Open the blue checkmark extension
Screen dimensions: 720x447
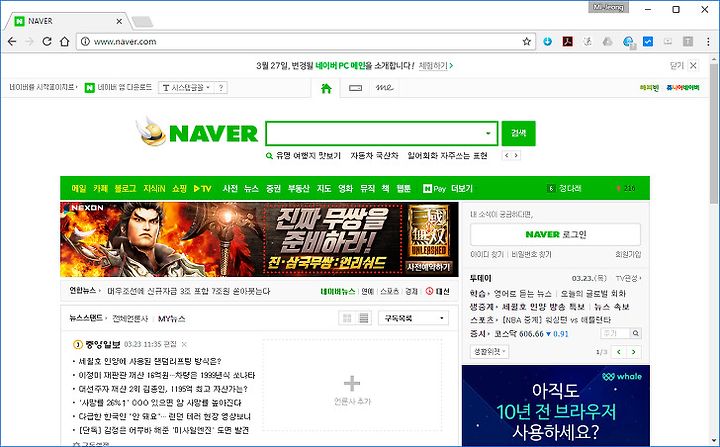(648, 41)
